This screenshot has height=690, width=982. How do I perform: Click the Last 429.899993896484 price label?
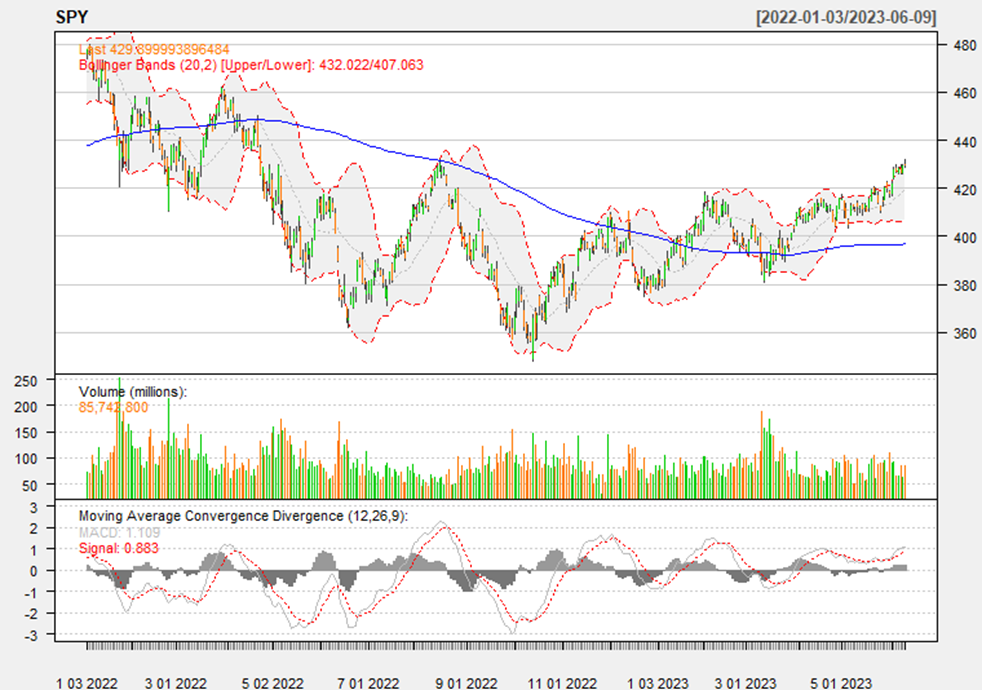pyautogui.click(x=154, y=49)
